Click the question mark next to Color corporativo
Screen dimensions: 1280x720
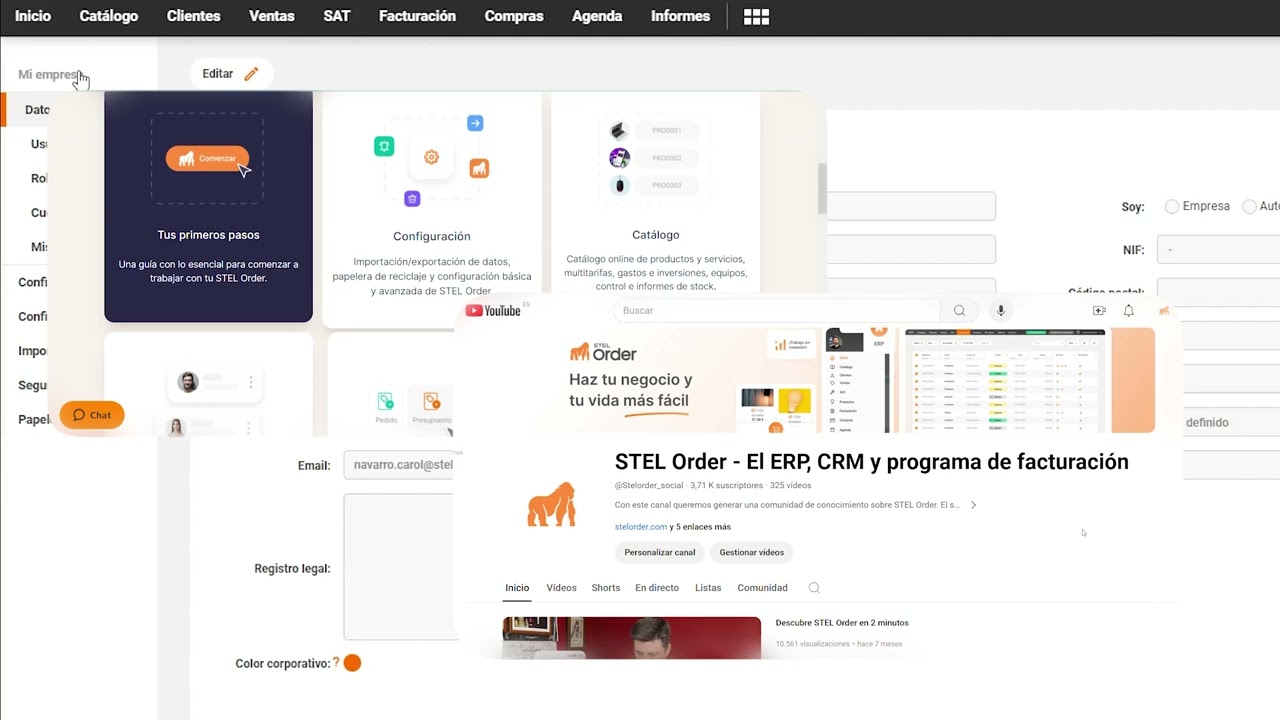click(336, 663)
